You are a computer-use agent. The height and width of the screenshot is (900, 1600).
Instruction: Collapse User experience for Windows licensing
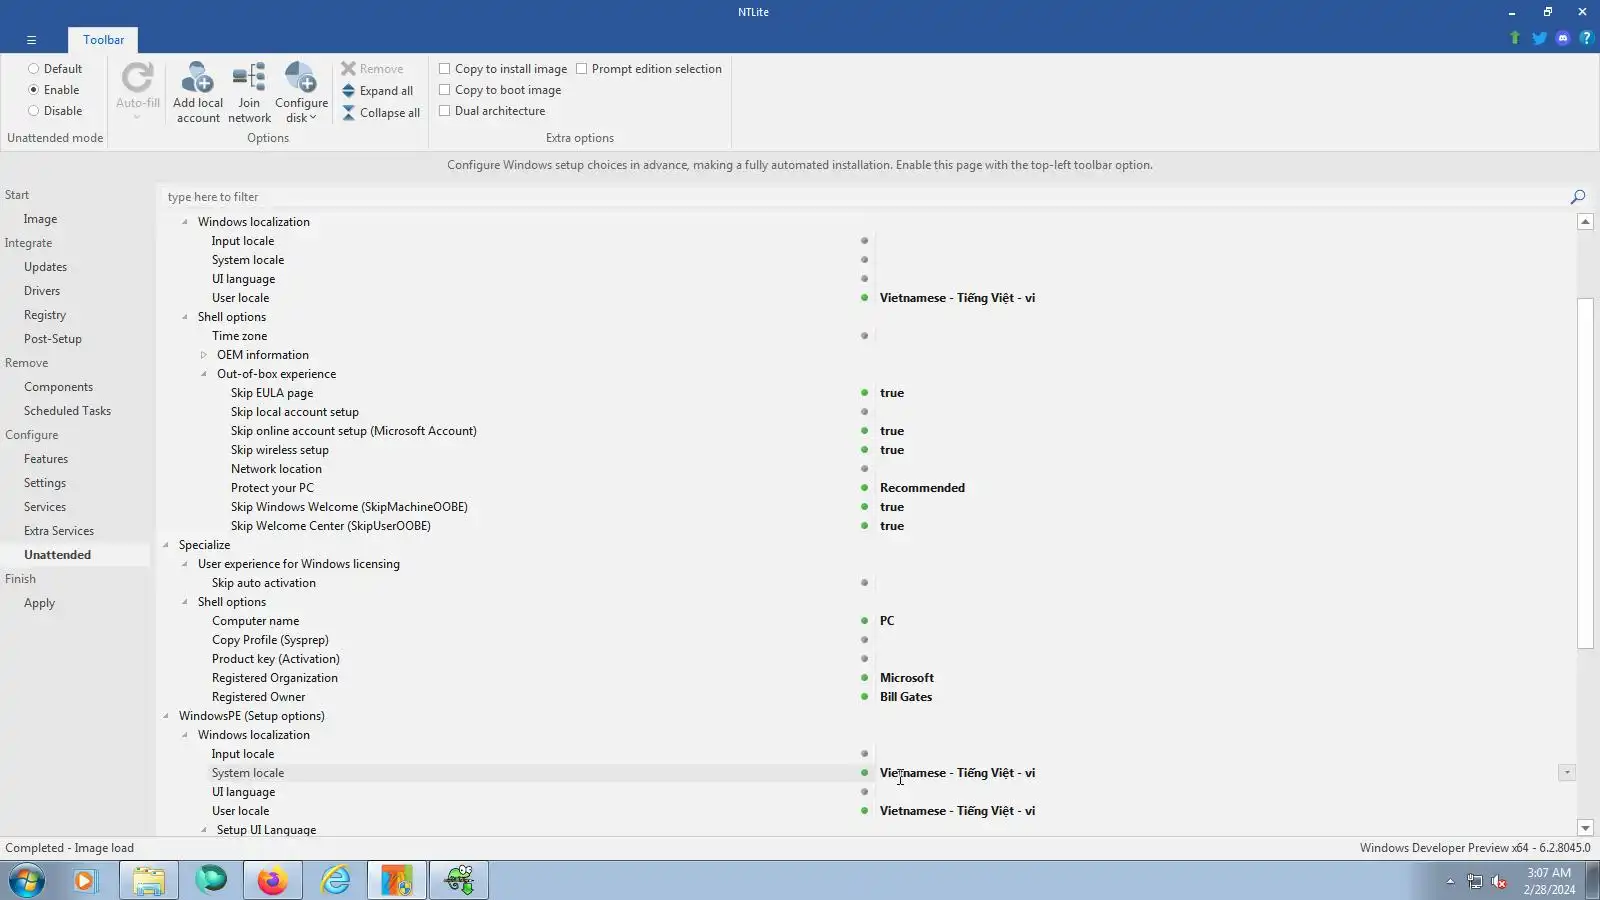(x=185, y=564)
